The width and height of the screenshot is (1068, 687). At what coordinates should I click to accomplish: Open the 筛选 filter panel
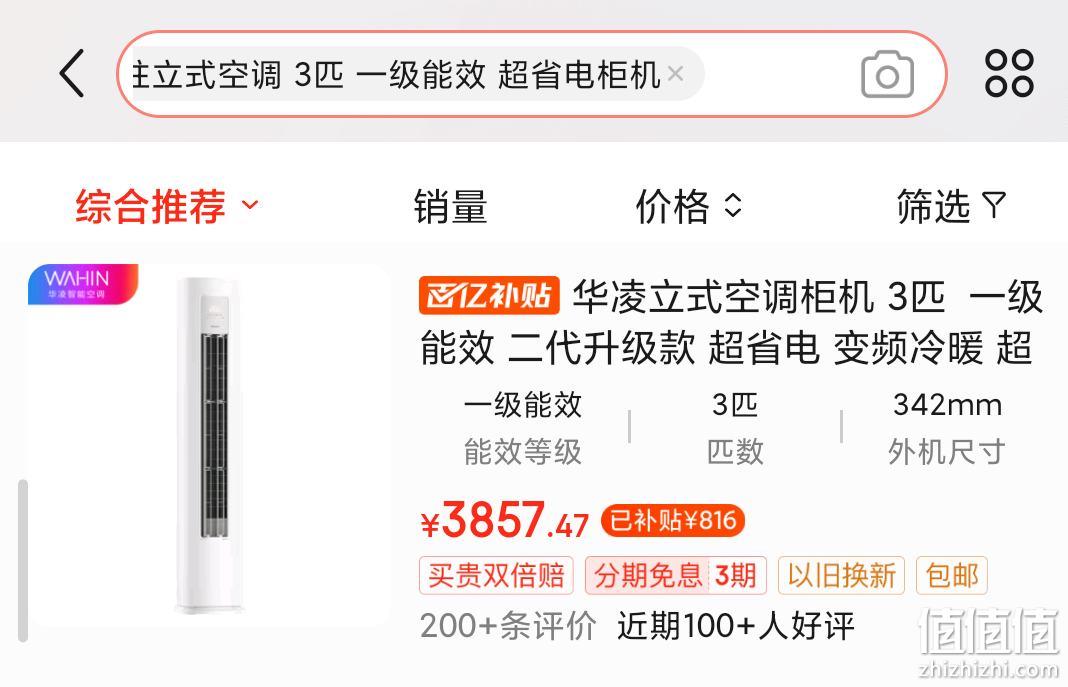pyautogui.click(x=951, y=206)
